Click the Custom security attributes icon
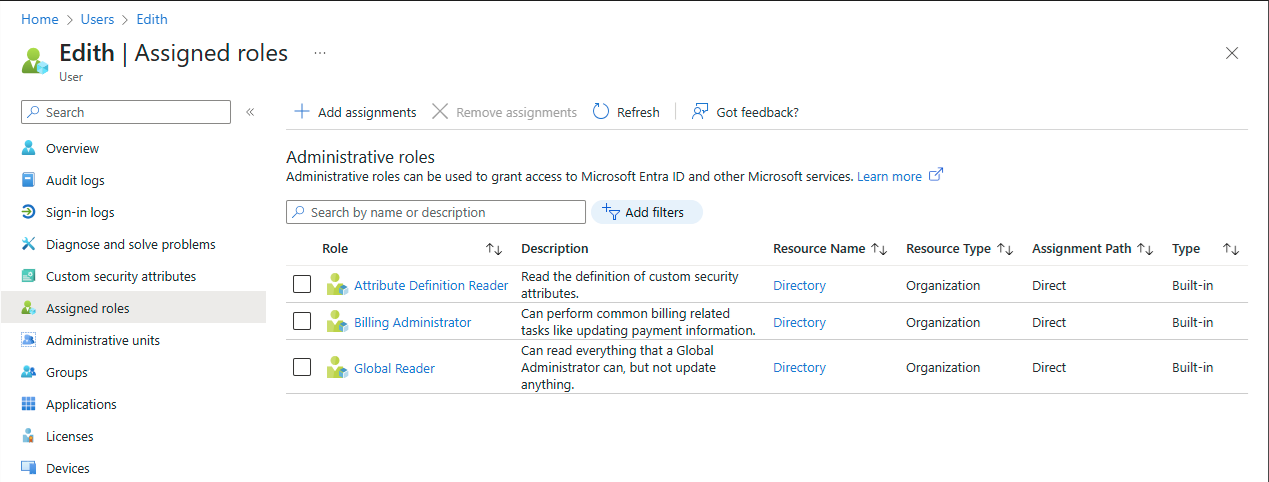Image resolution: width=1269 pixels, height=482 pixels. (28, 277)
